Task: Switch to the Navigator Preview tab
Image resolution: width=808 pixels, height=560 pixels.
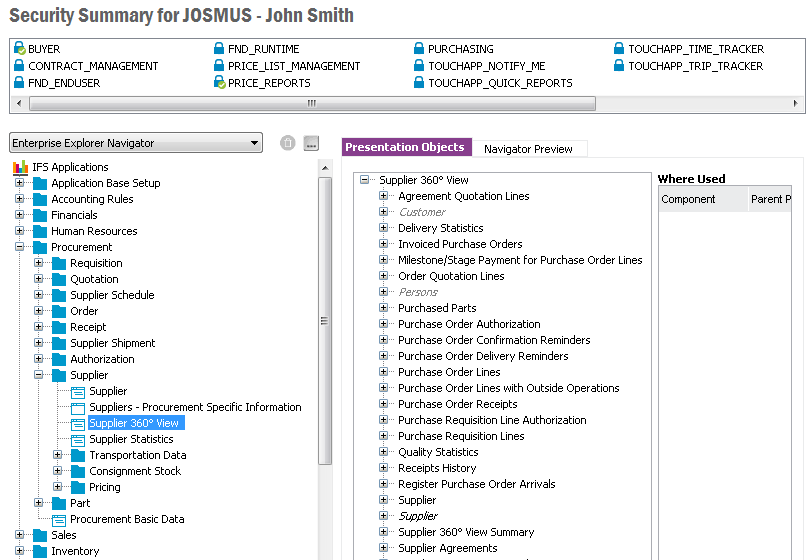Action: [528, 149]
